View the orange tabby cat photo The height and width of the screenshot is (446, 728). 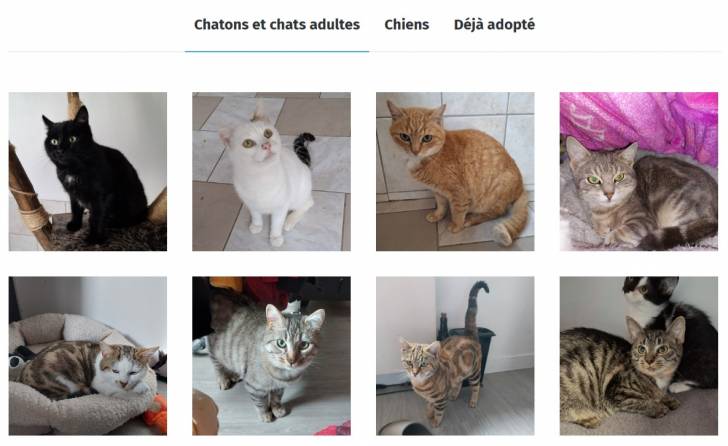(x=455, y=172)
